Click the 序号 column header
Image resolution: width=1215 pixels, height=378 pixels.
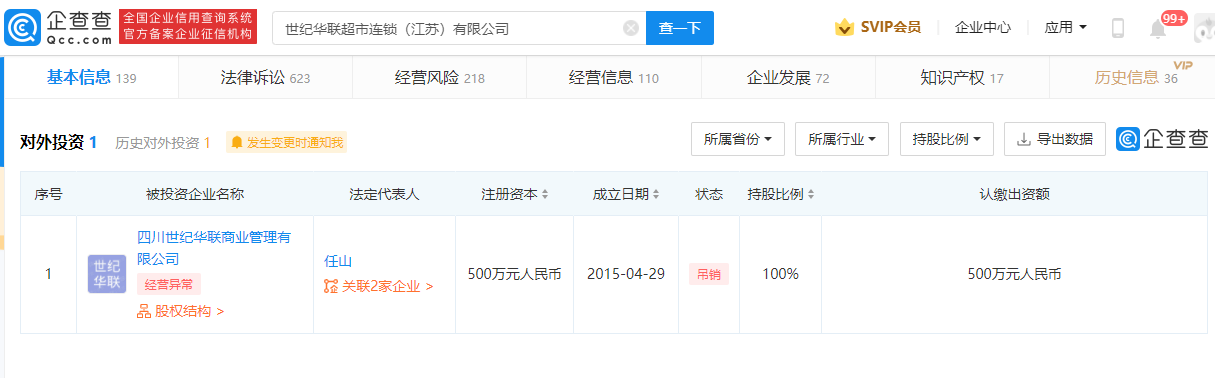pos(48,194)
